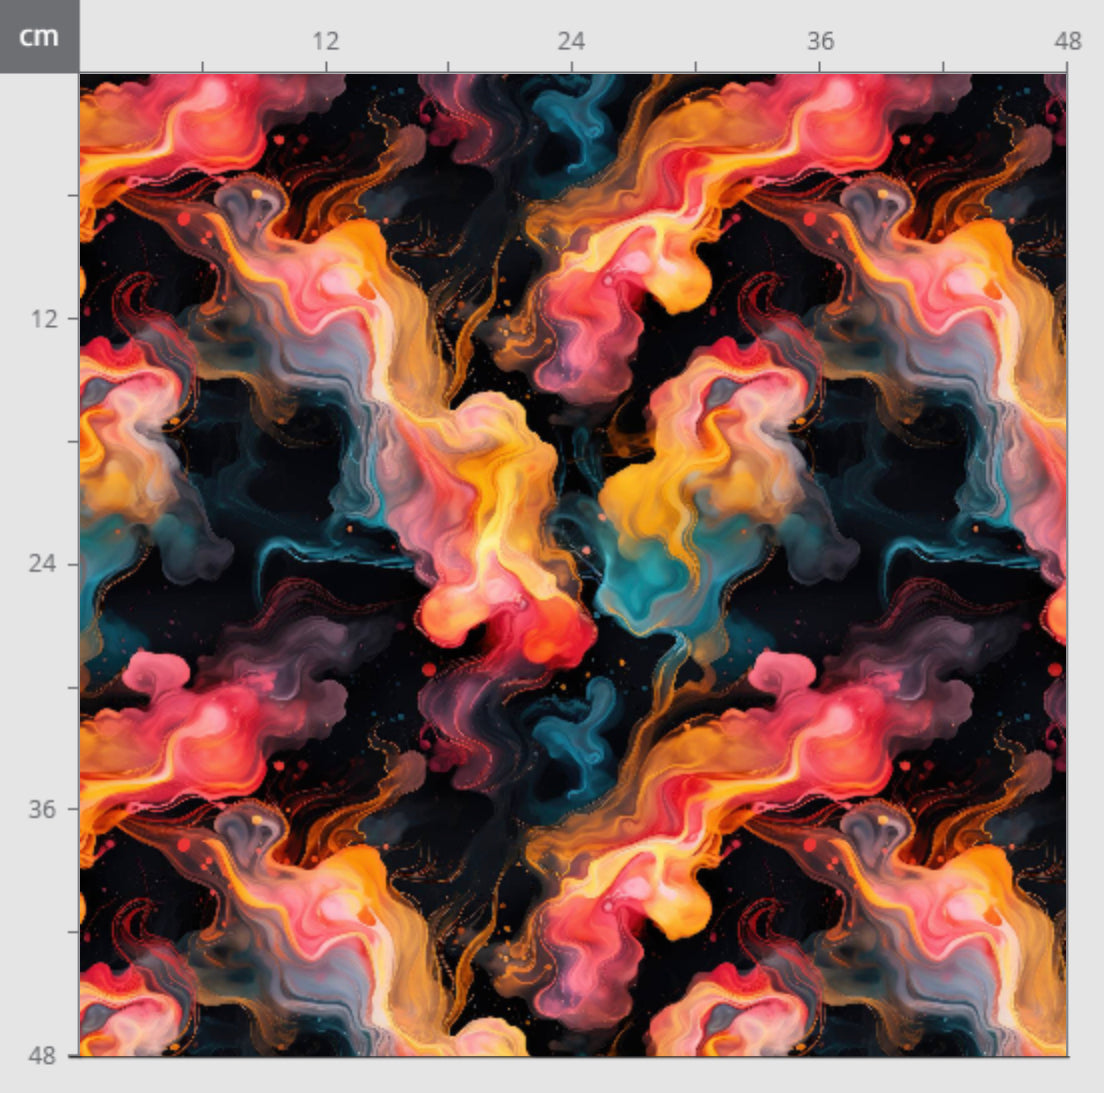Click the 24 mark on left ruler

(42, 563)
